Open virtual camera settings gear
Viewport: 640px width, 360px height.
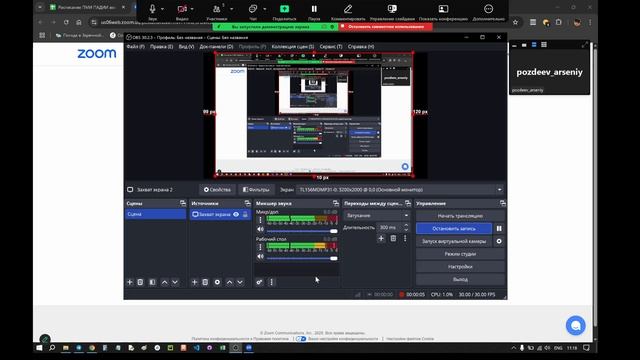click(499, 241)
